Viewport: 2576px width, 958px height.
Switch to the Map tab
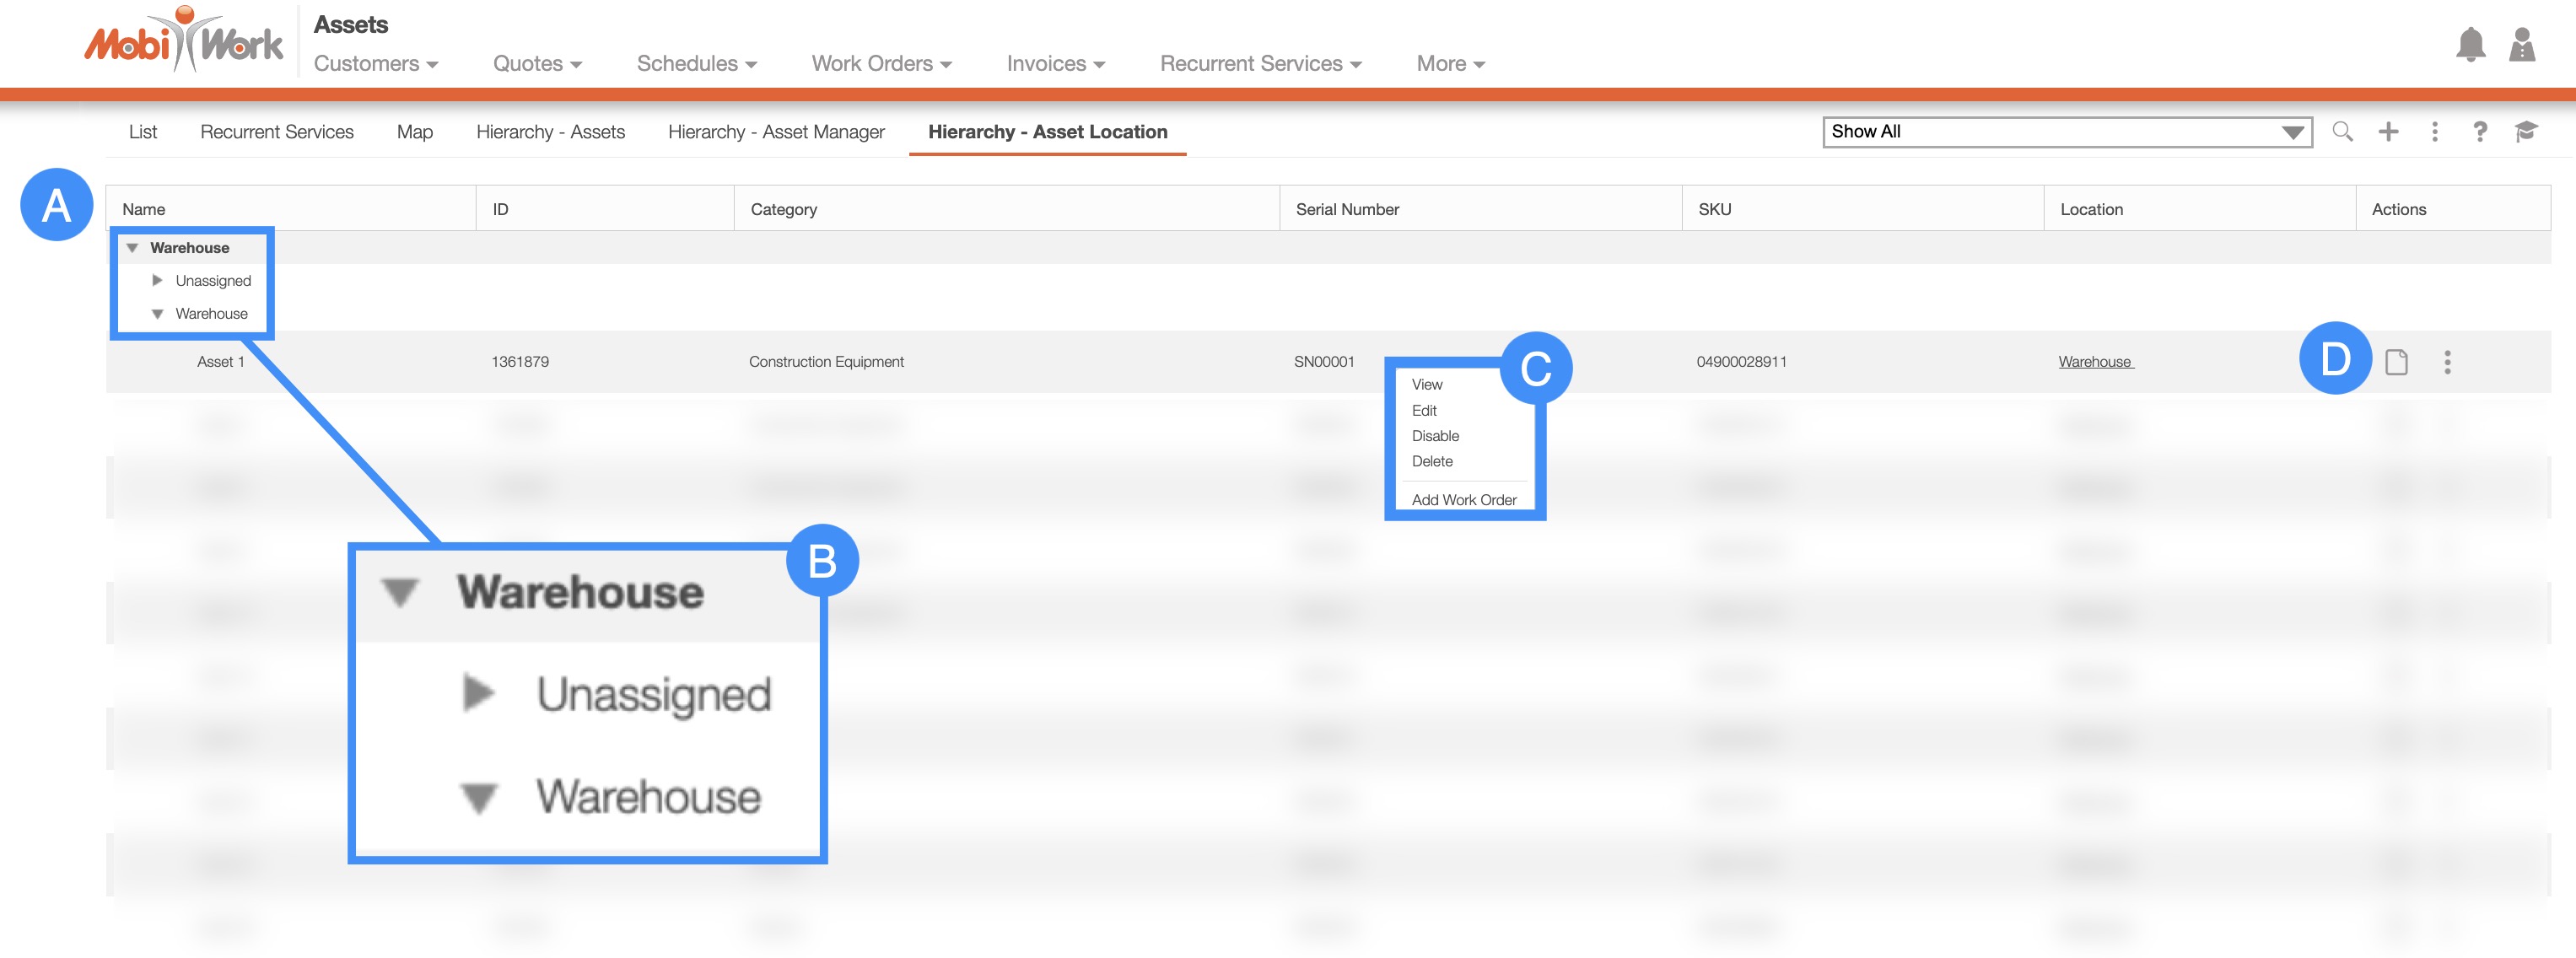tap(414, 132)
